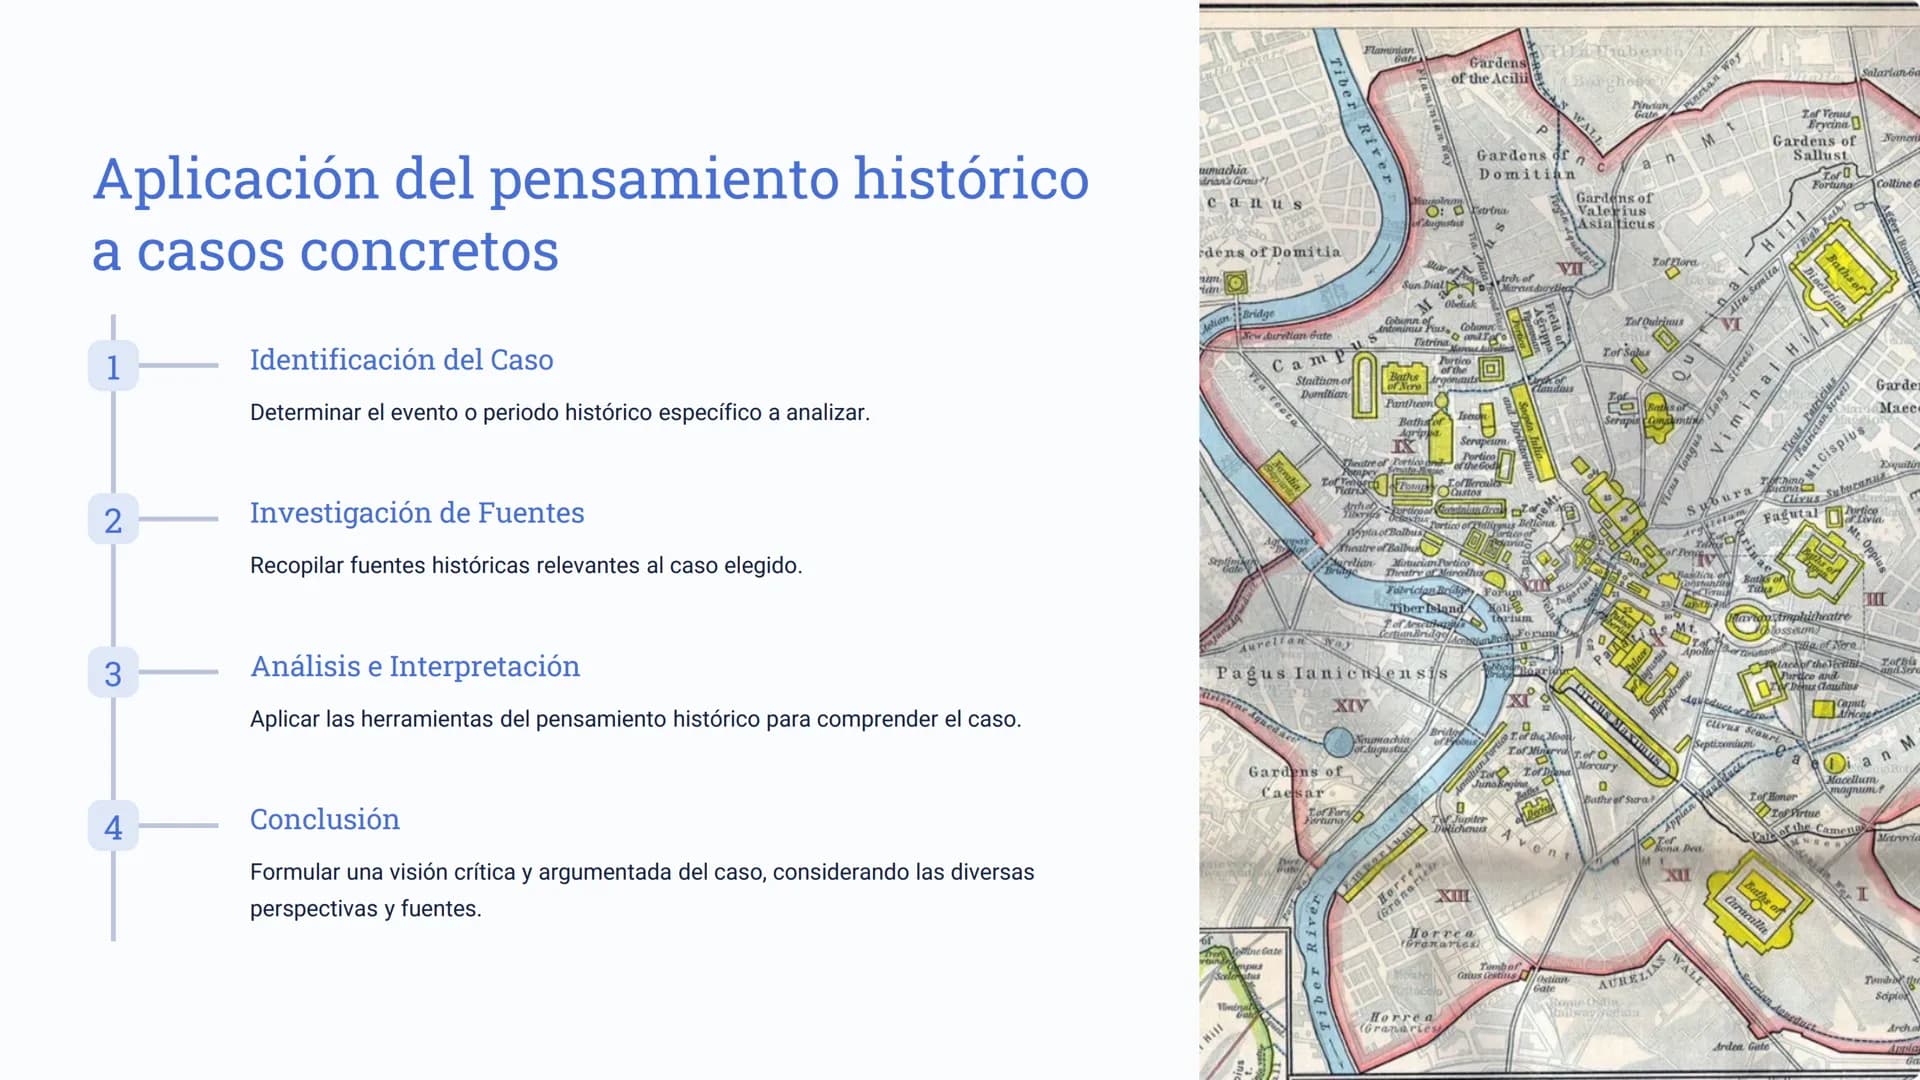The height and width of the screenshot is (1080, 1920).
Task: Click the slide title 'Aplicación del pensamiento histórico'
Action: 591,180
